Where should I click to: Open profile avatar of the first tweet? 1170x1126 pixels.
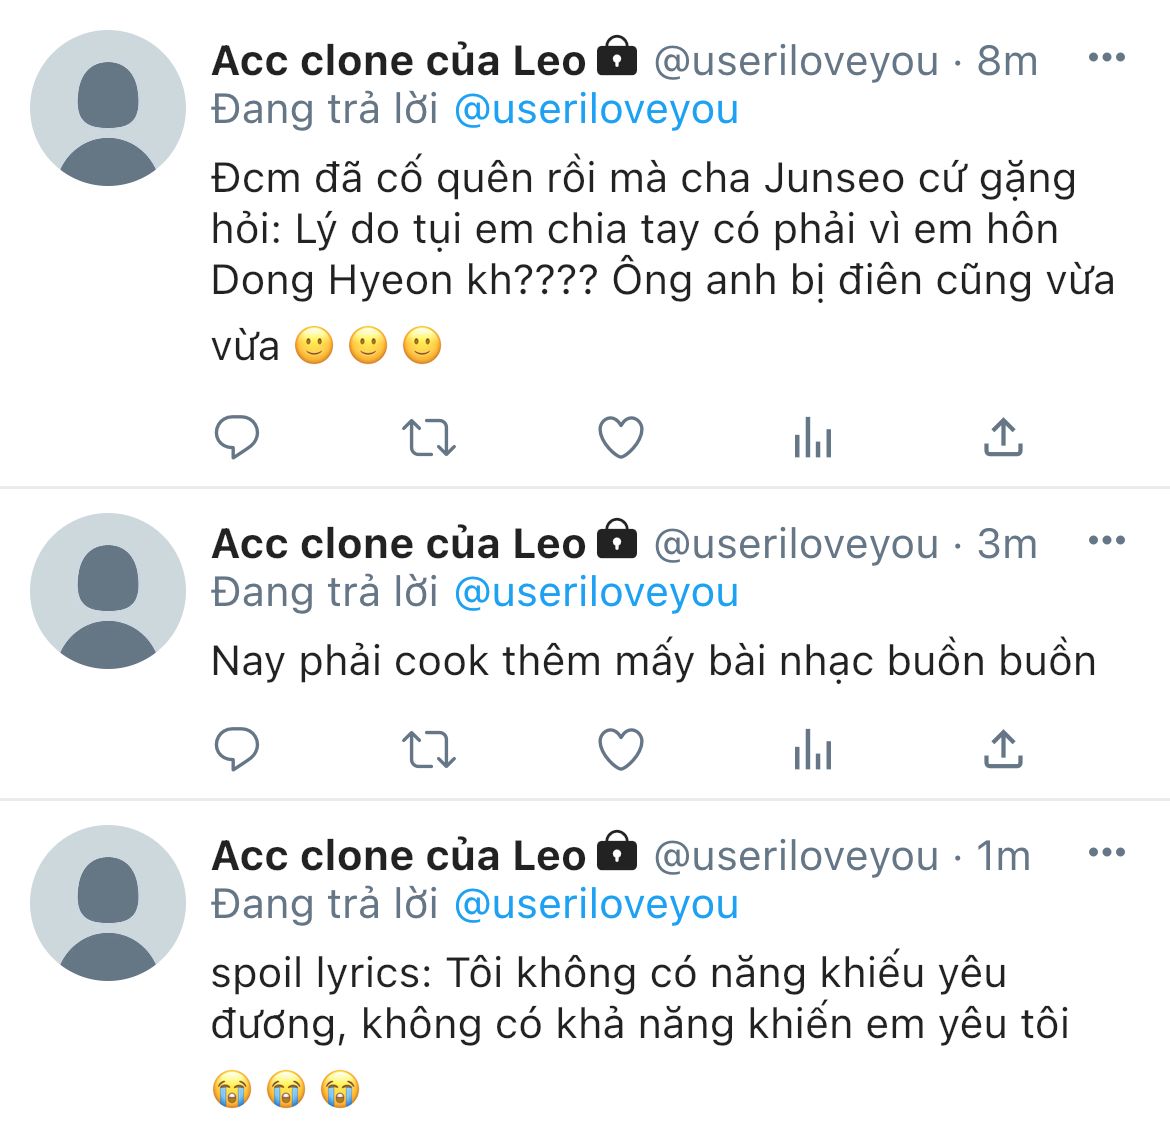pyautogui.click(x=108, y=108)
